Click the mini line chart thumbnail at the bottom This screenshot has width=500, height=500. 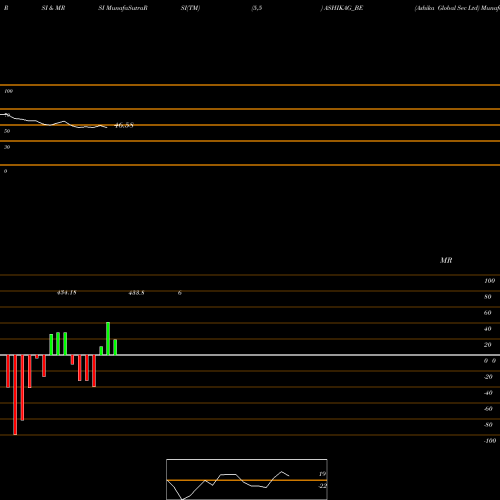[x=247, y=479]
